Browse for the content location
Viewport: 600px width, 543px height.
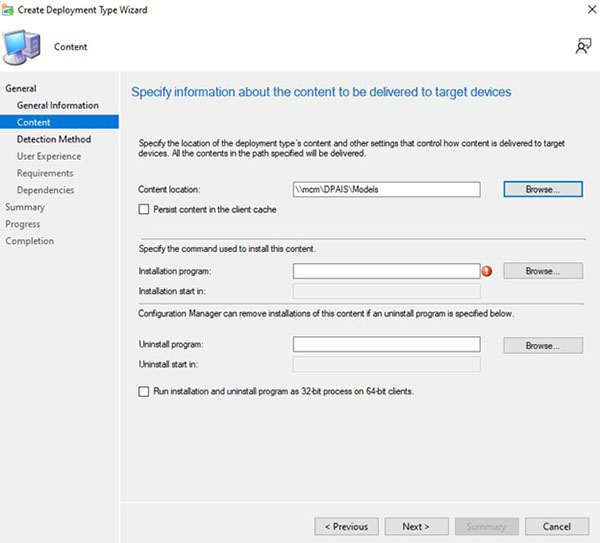point(542,188)
